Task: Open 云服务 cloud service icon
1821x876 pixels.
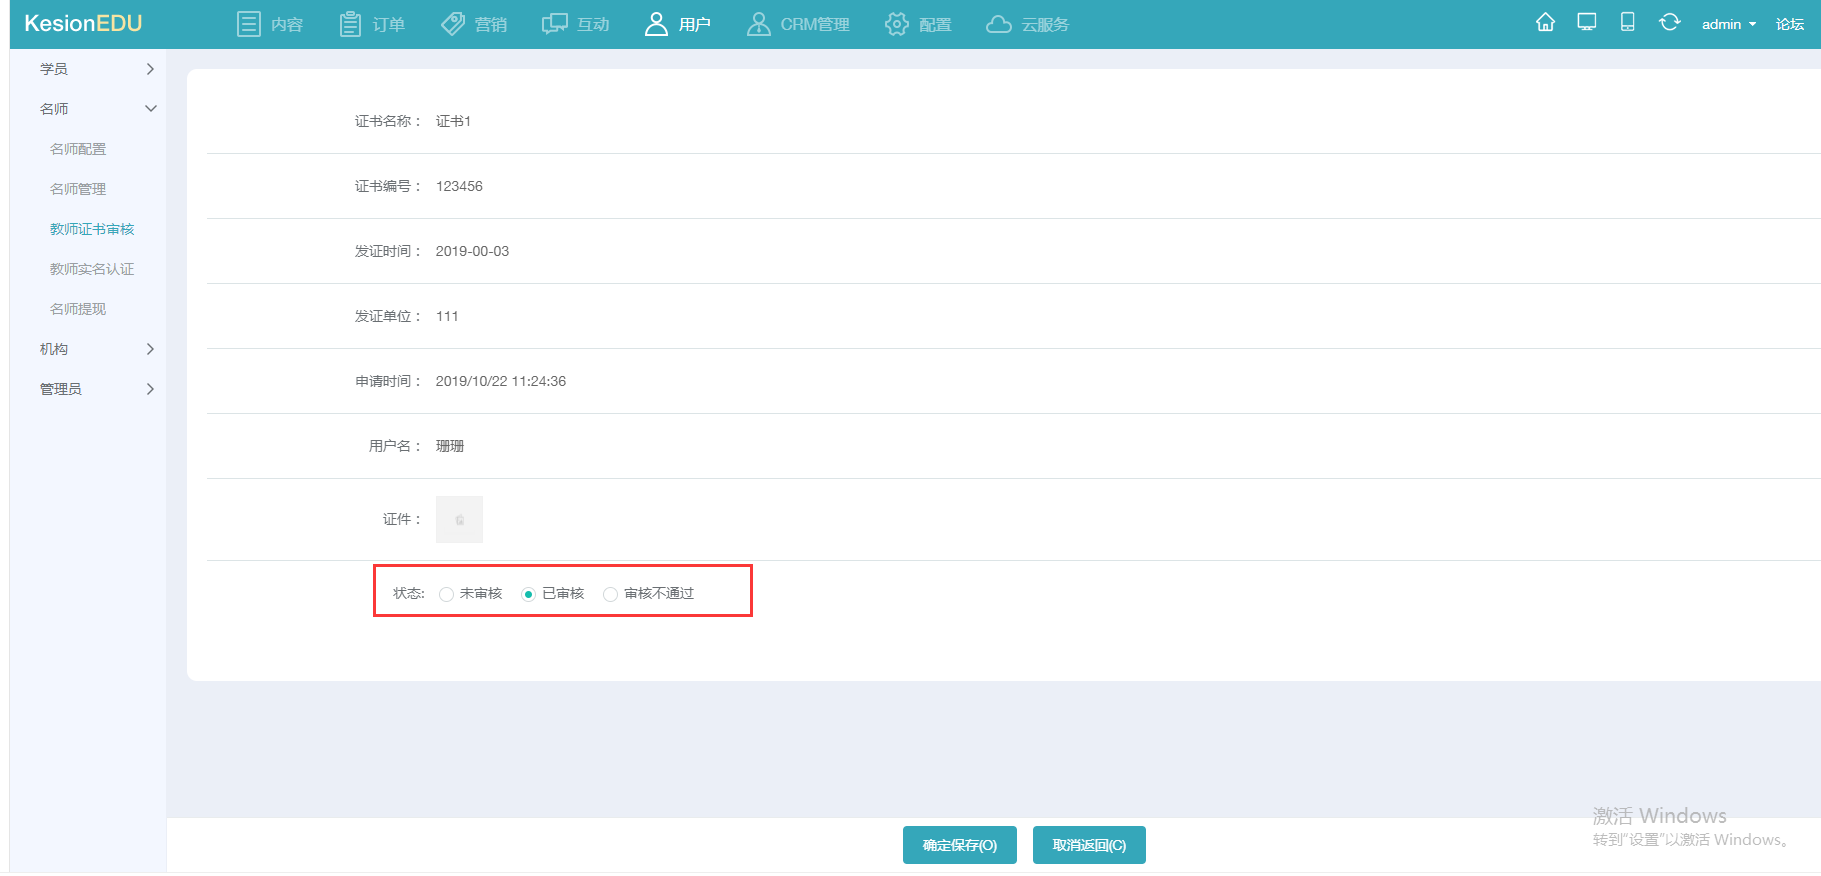Action: point(999,24)
